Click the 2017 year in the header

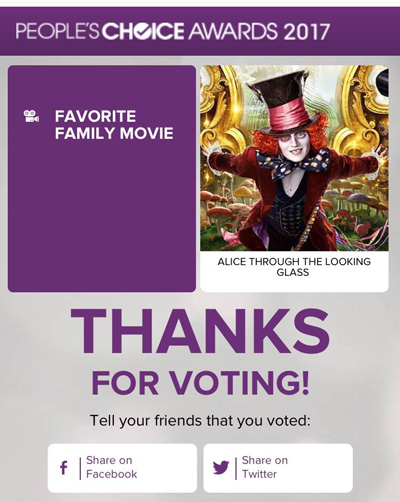point(306,31)
